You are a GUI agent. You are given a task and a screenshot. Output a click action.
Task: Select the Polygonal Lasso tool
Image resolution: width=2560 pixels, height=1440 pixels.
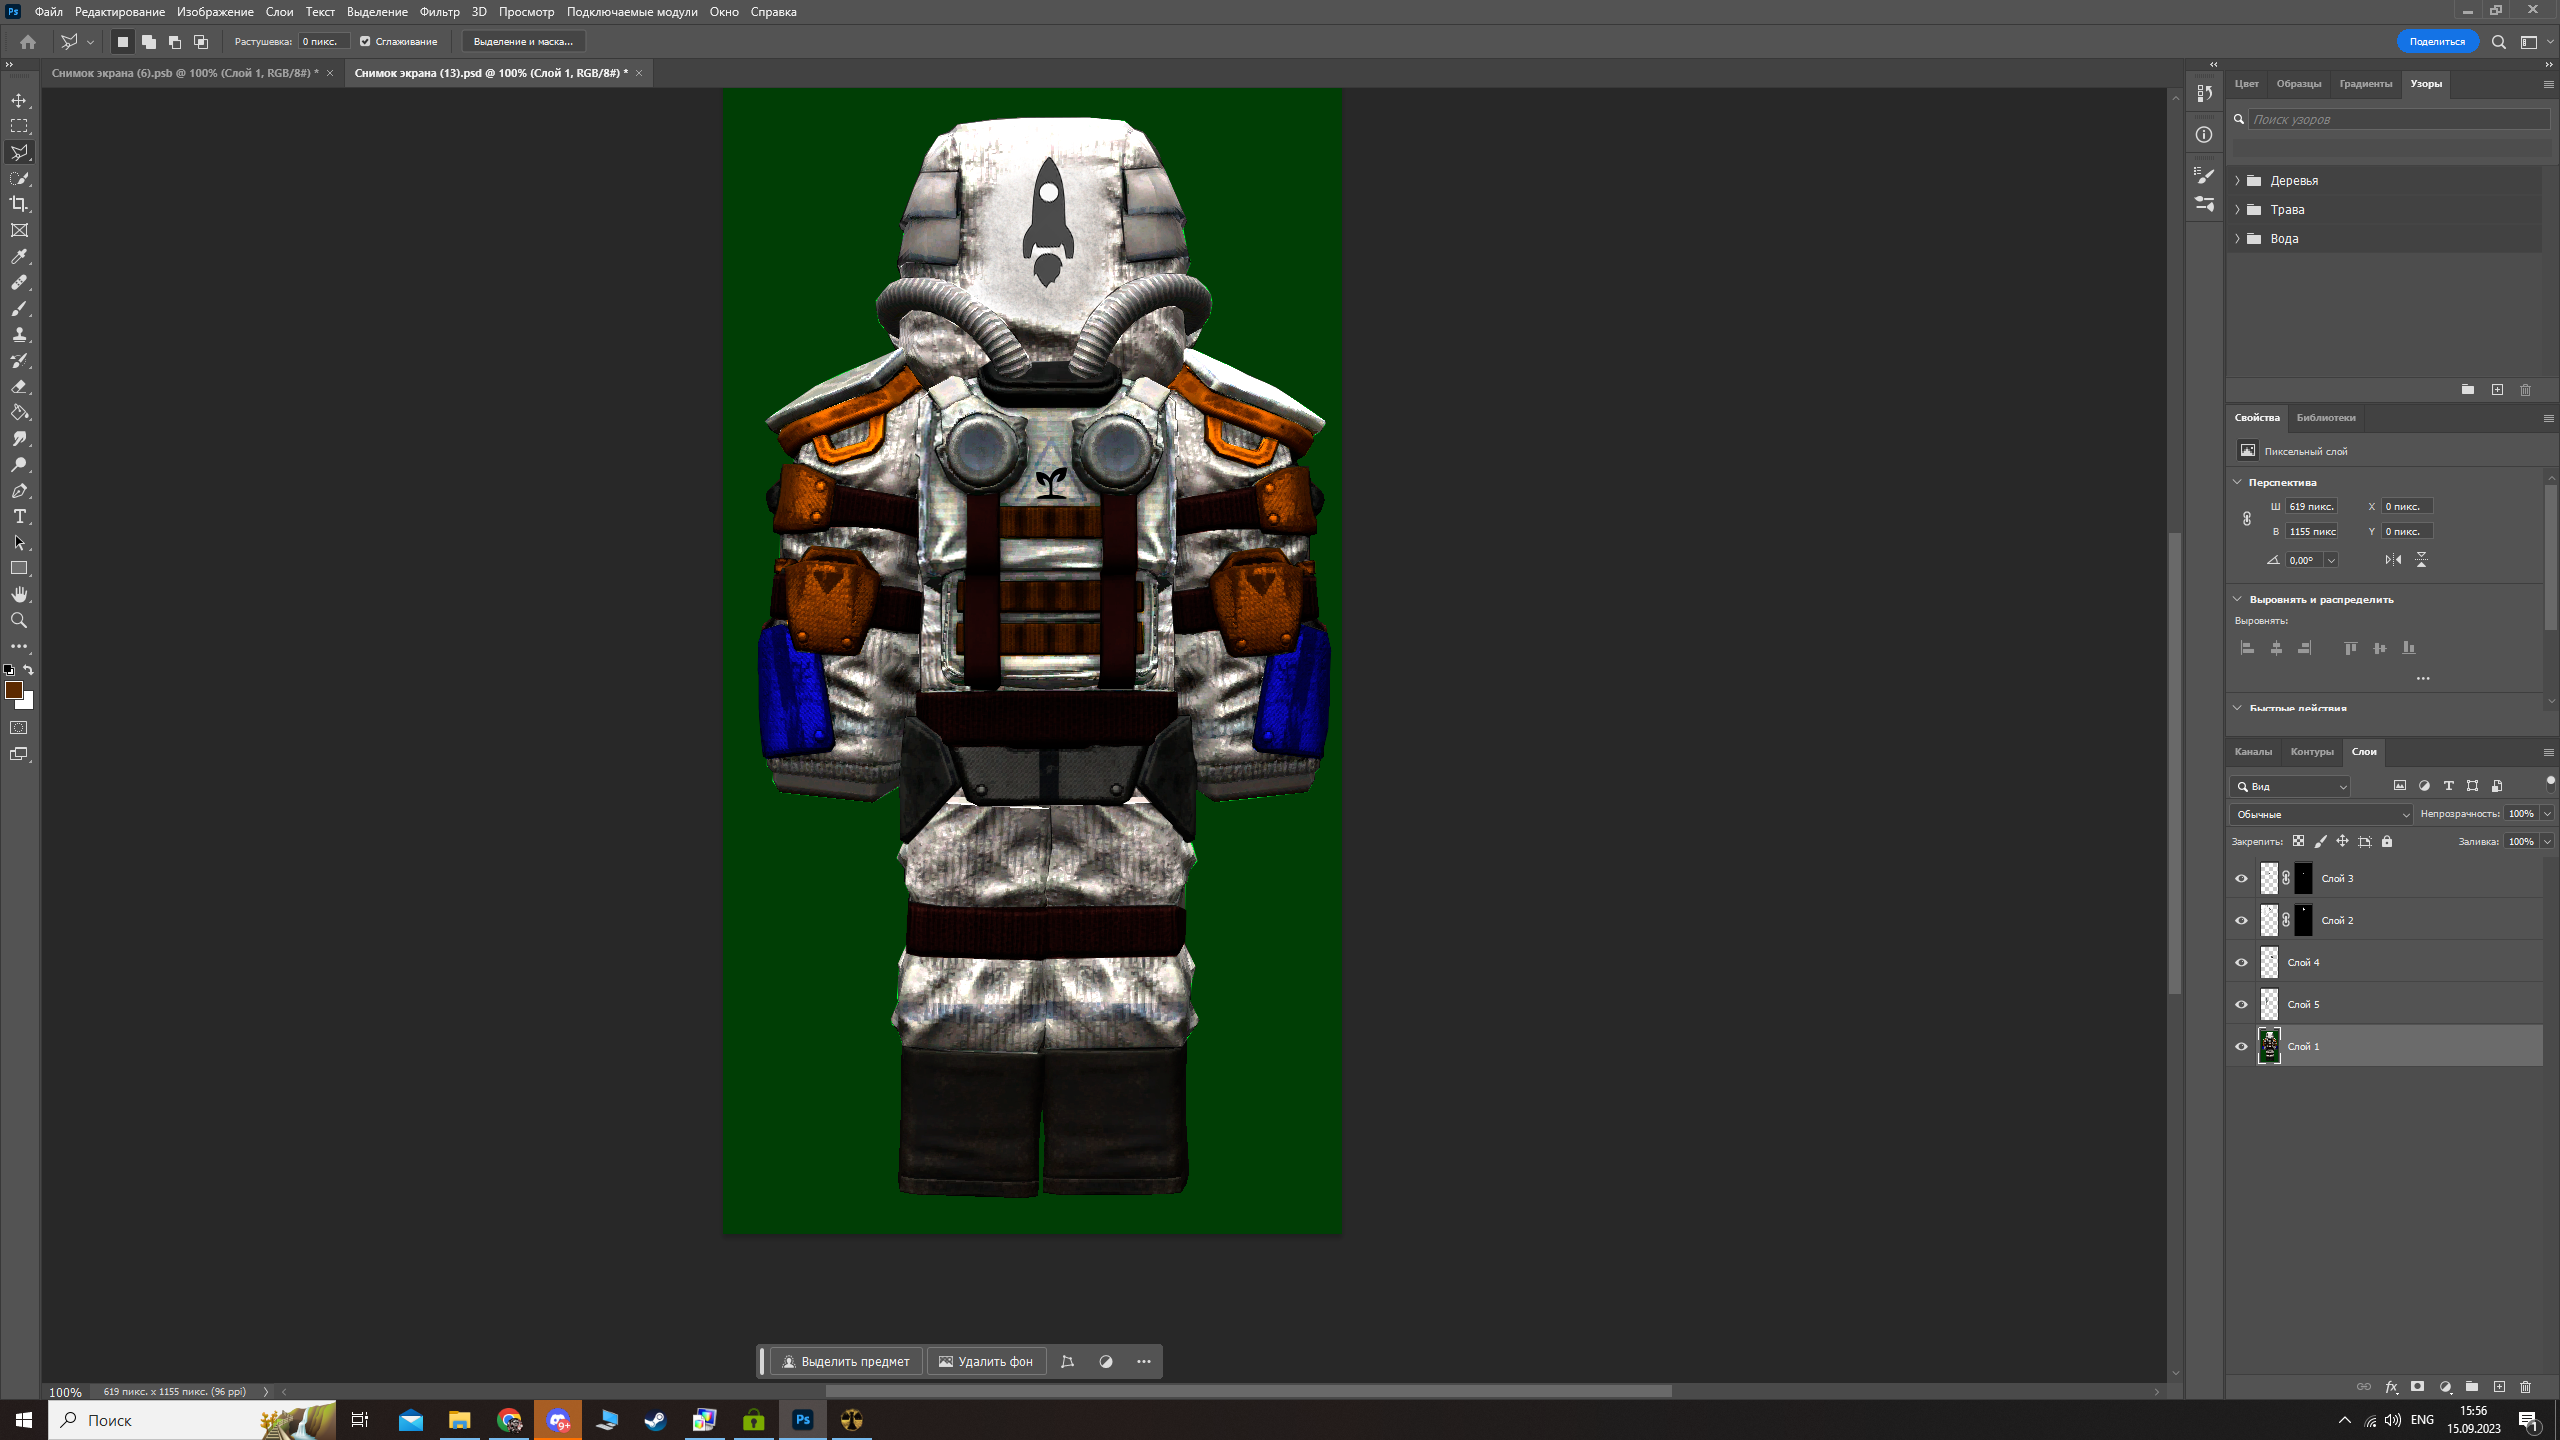(x=19, y=152)
